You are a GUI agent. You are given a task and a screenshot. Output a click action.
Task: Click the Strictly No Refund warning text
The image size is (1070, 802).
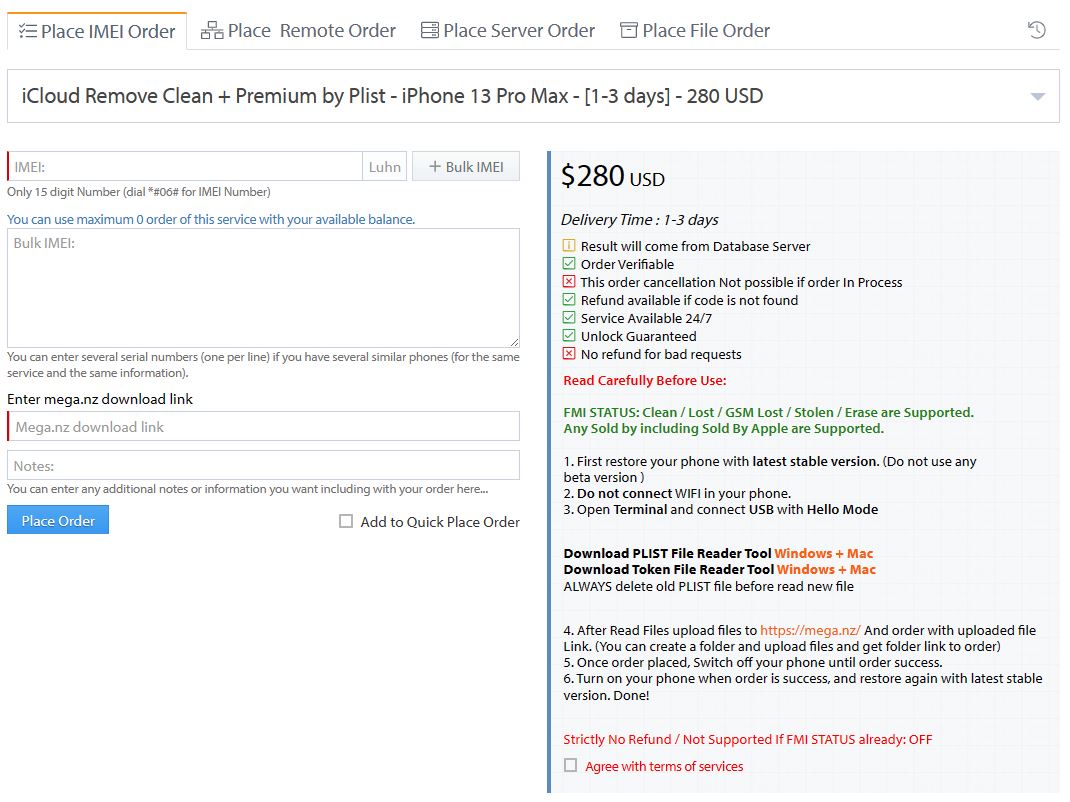pyautogui.click(x=748, y=739)
